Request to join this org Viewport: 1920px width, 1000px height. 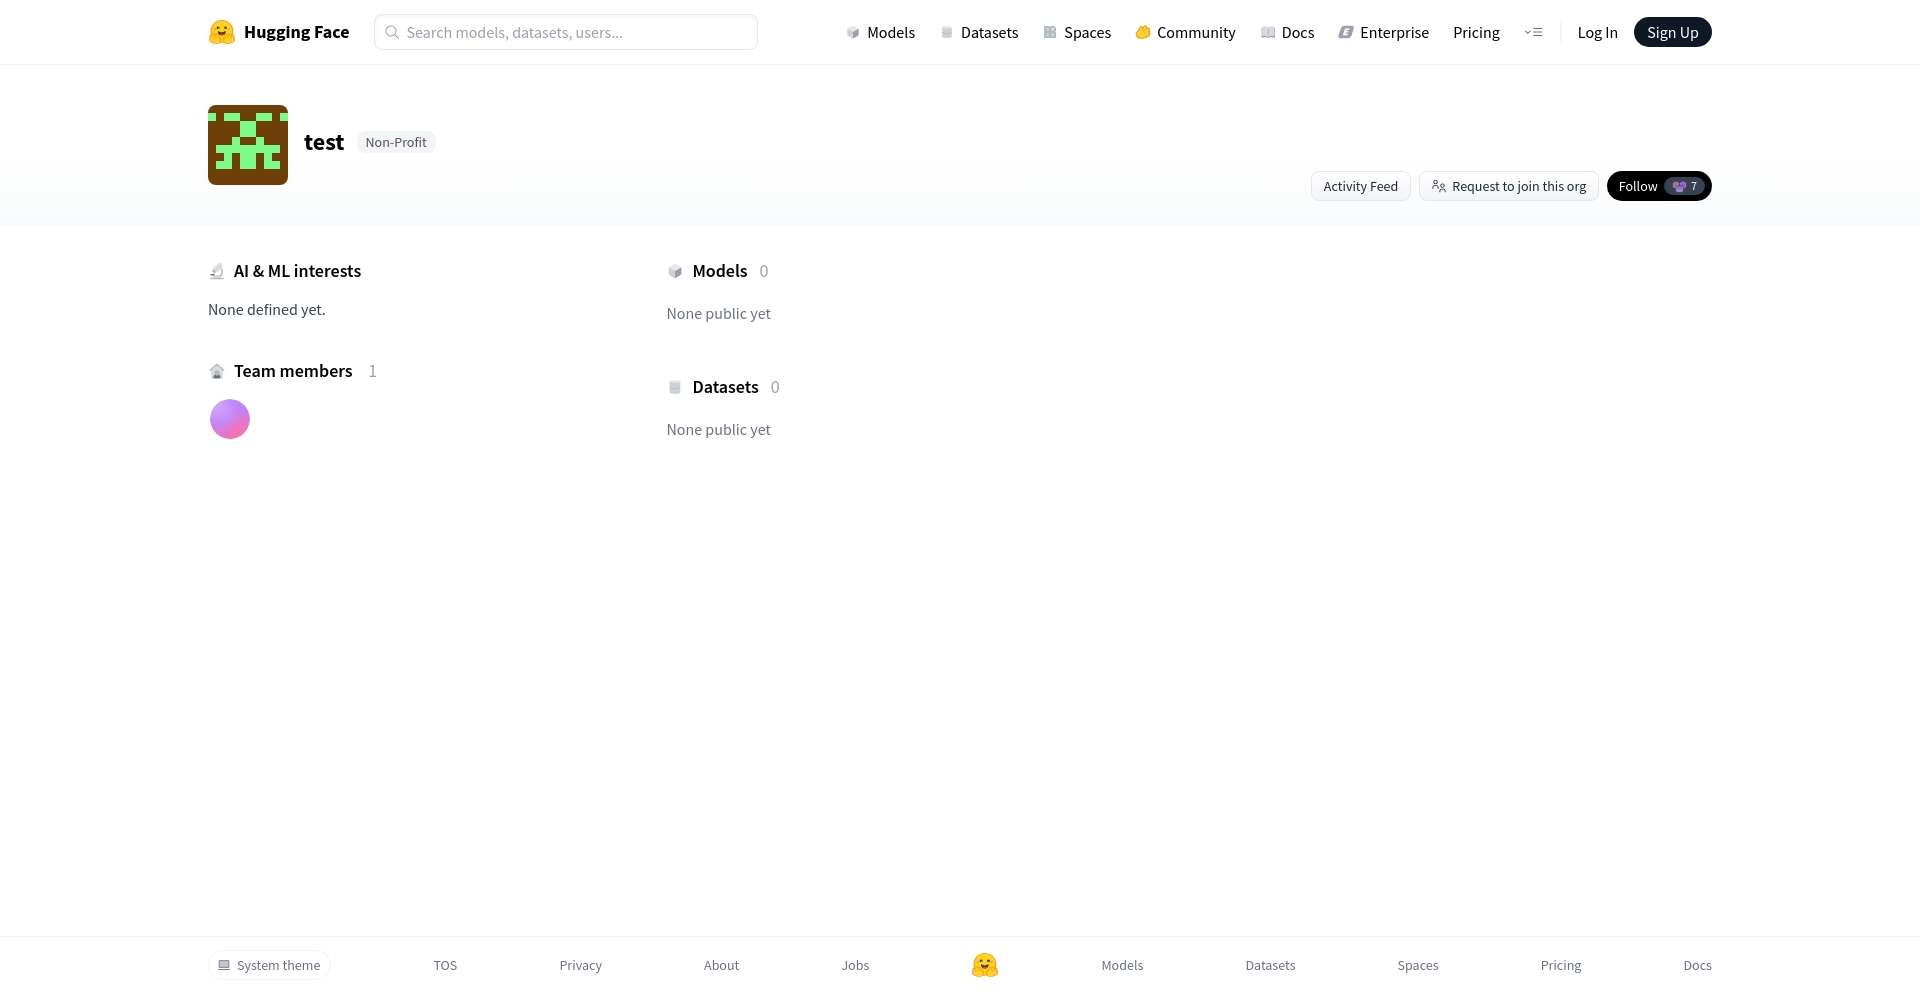click(1508, 186)
